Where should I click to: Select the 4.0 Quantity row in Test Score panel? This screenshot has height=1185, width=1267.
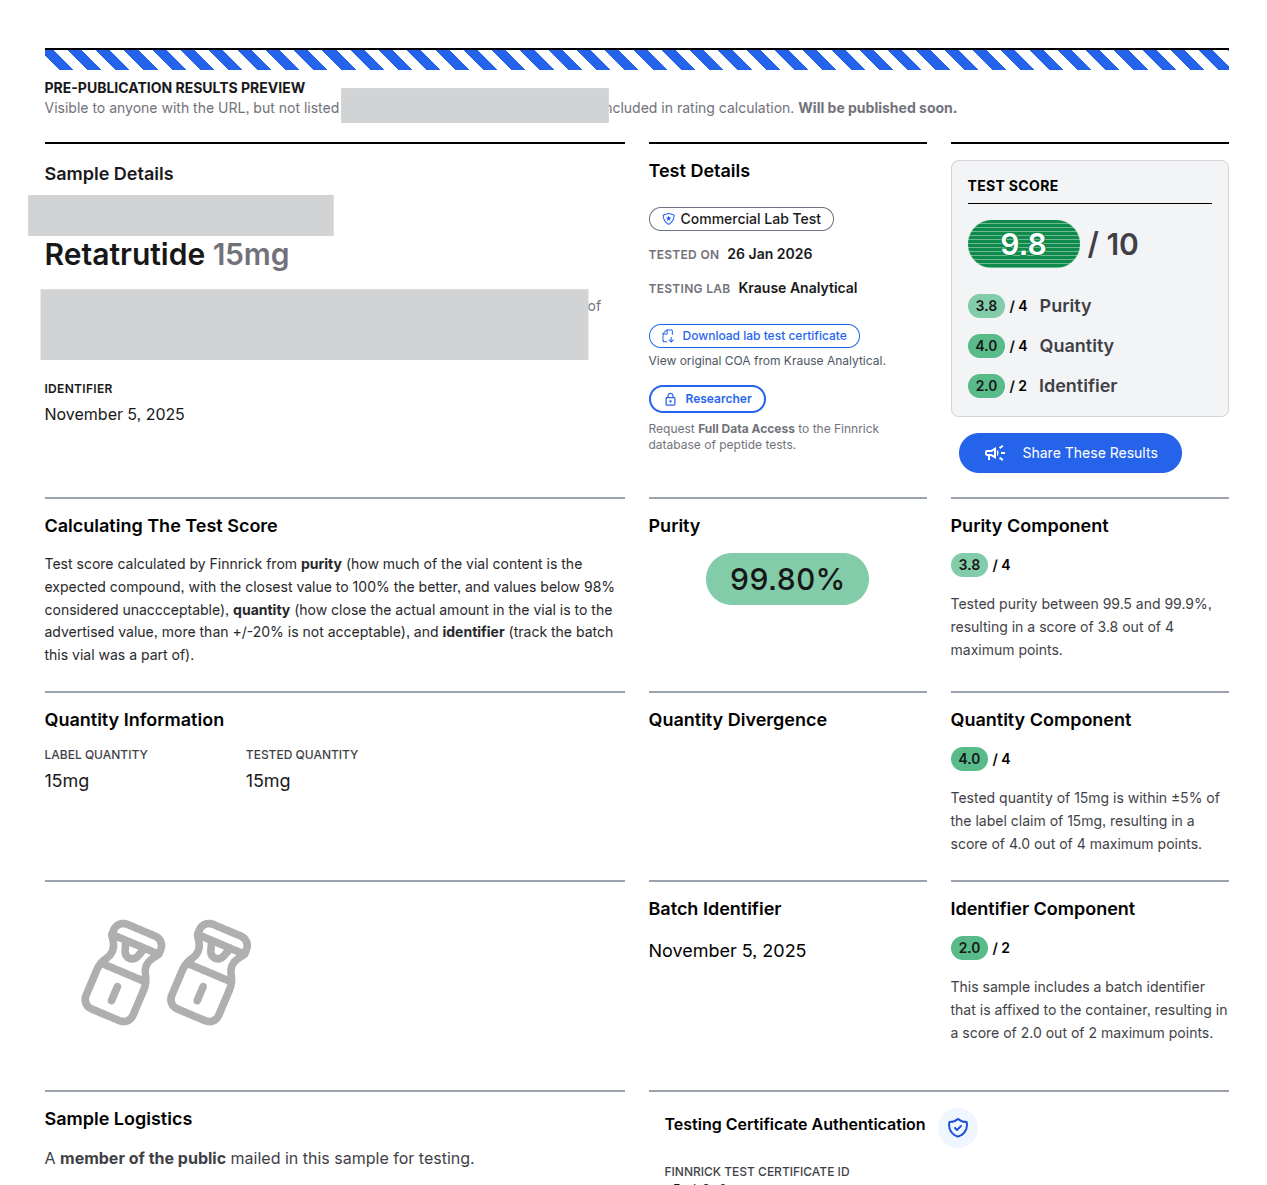pos(1040,346)
